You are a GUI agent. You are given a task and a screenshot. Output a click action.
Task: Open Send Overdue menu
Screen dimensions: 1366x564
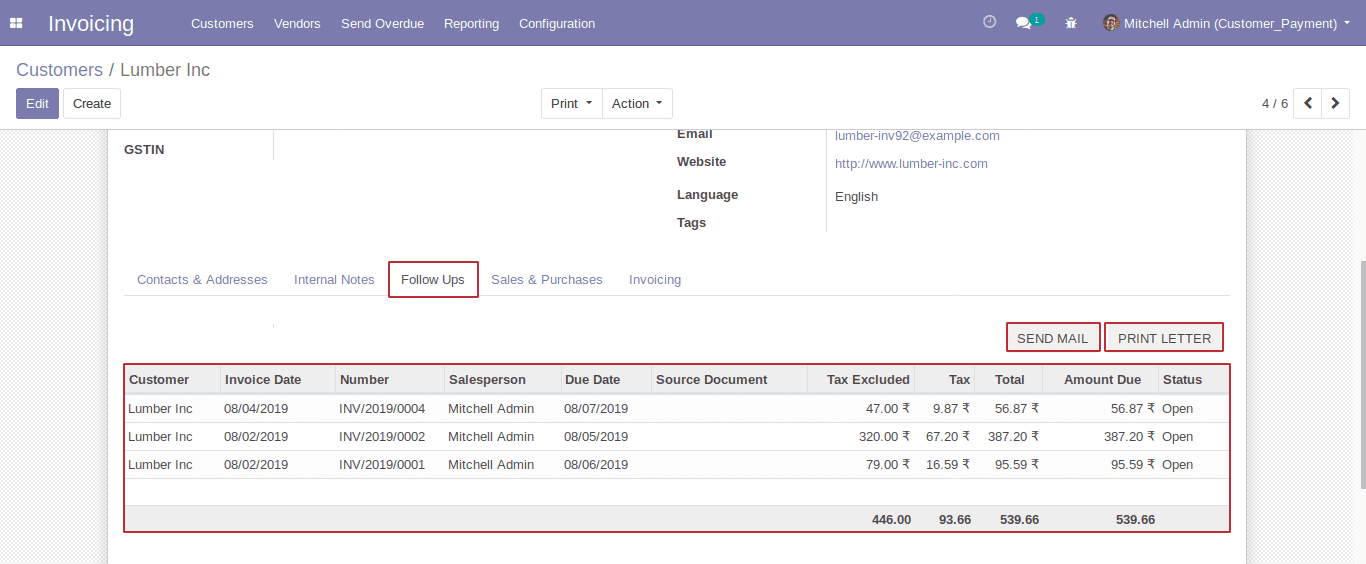click(382, 23)
